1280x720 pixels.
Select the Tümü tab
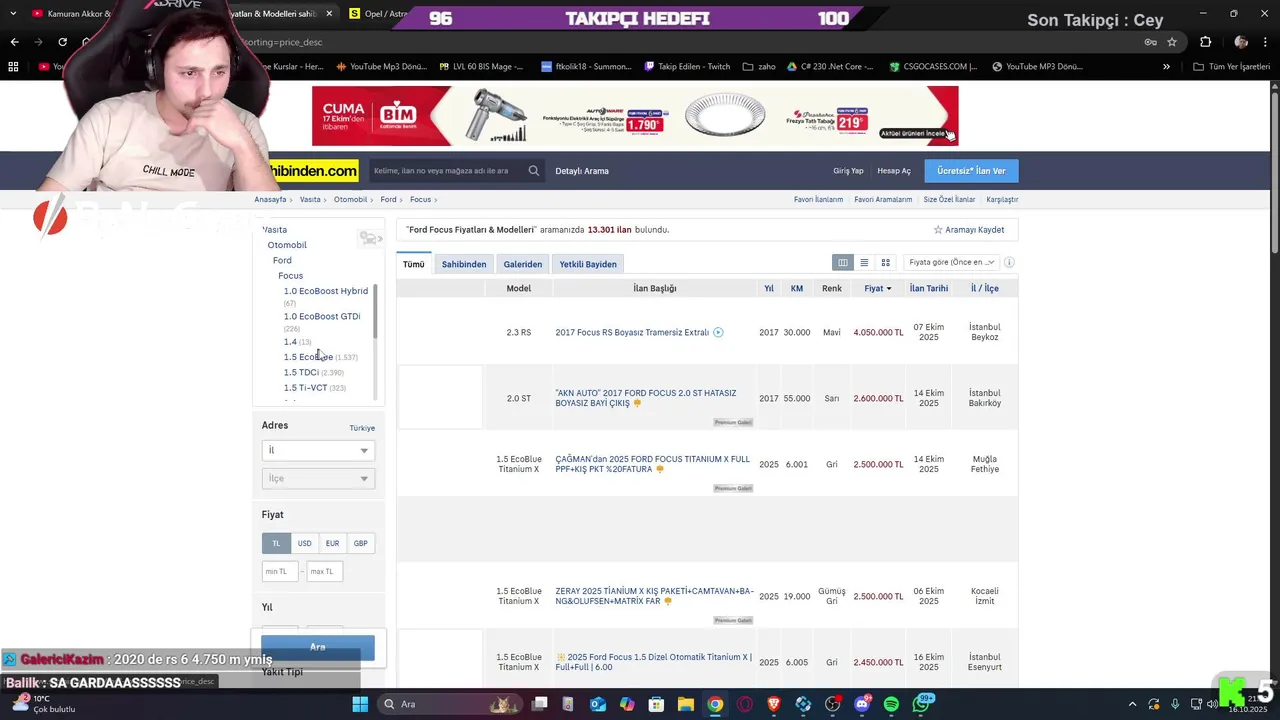click(413, 264)
